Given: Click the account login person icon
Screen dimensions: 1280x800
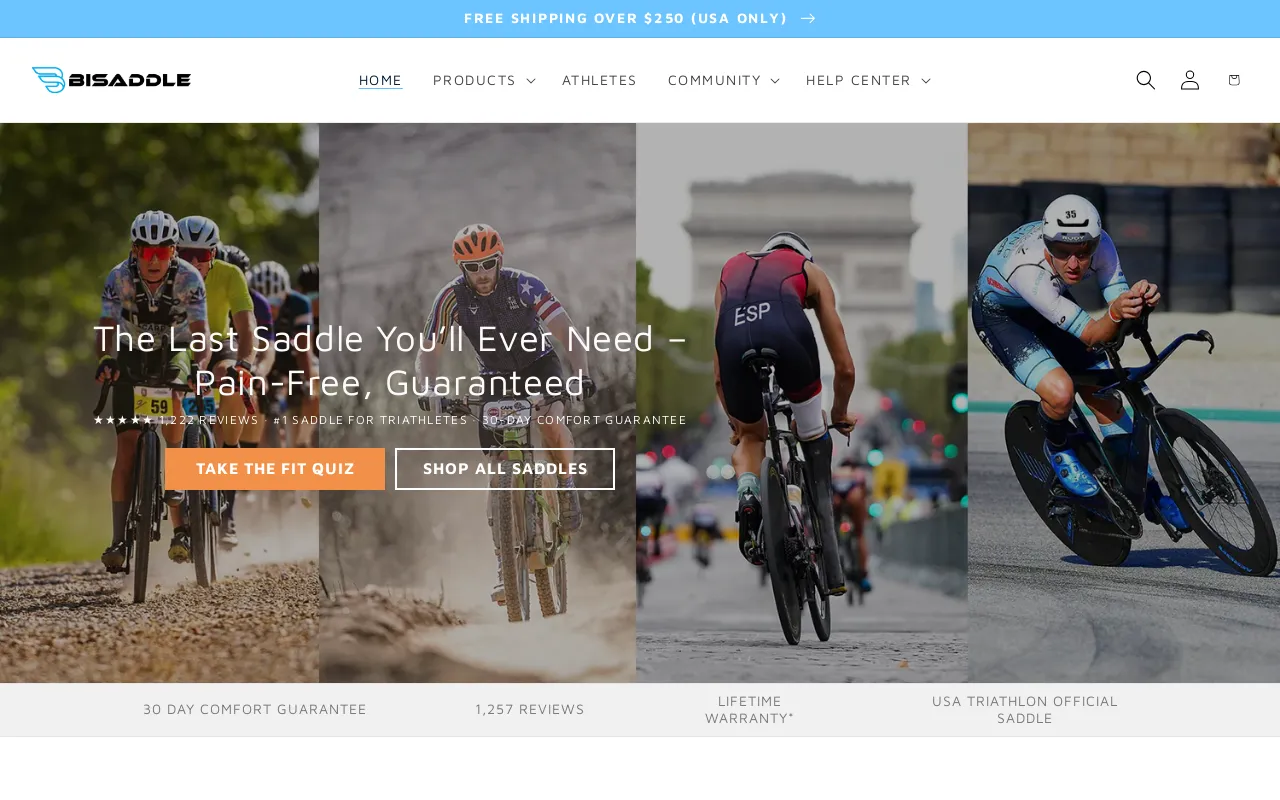Looking at the screenshot, I should 1189,80.
